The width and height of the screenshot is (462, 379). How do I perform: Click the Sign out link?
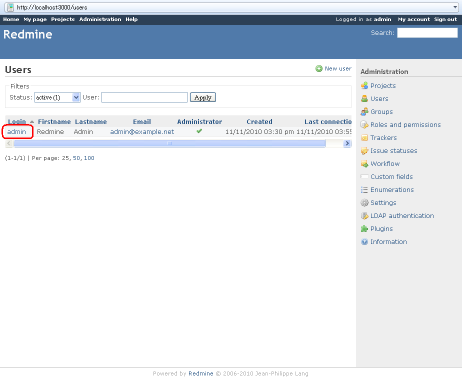(445, 19)
